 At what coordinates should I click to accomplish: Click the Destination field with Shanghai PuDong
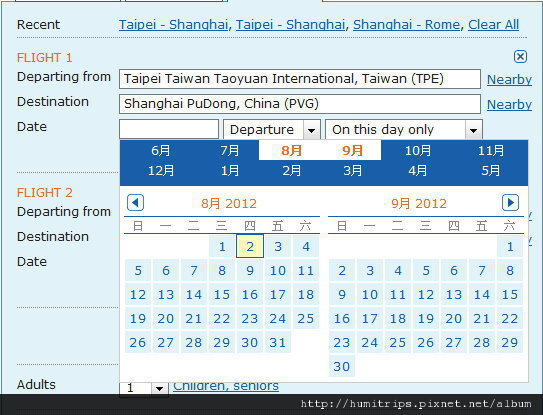point(300,104)
